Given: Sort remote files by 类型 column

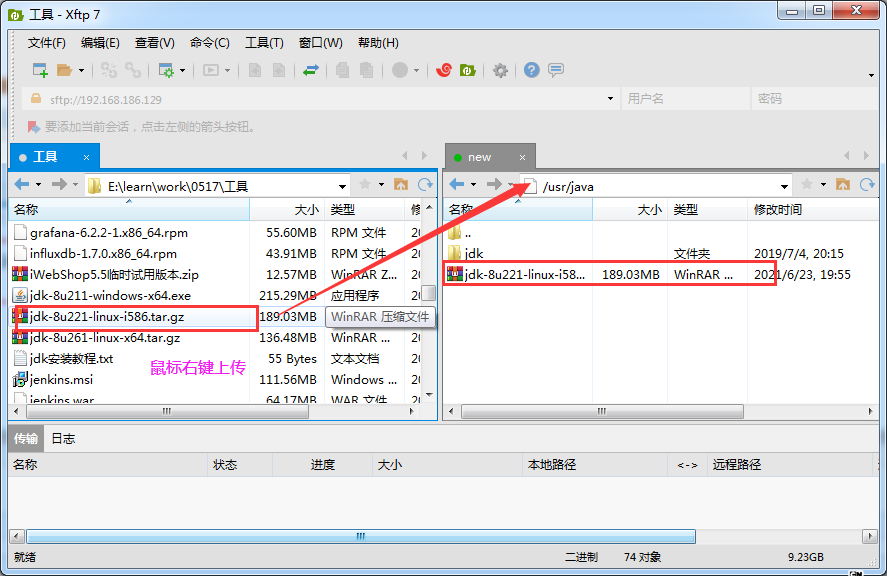Looking at the screenshot, I should click(x=708, y=210).
